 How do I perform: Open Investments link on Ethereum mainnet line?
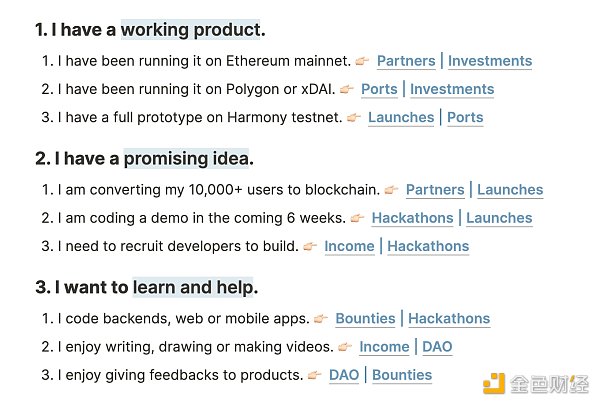pyautogui.click(x=490, y=61)
